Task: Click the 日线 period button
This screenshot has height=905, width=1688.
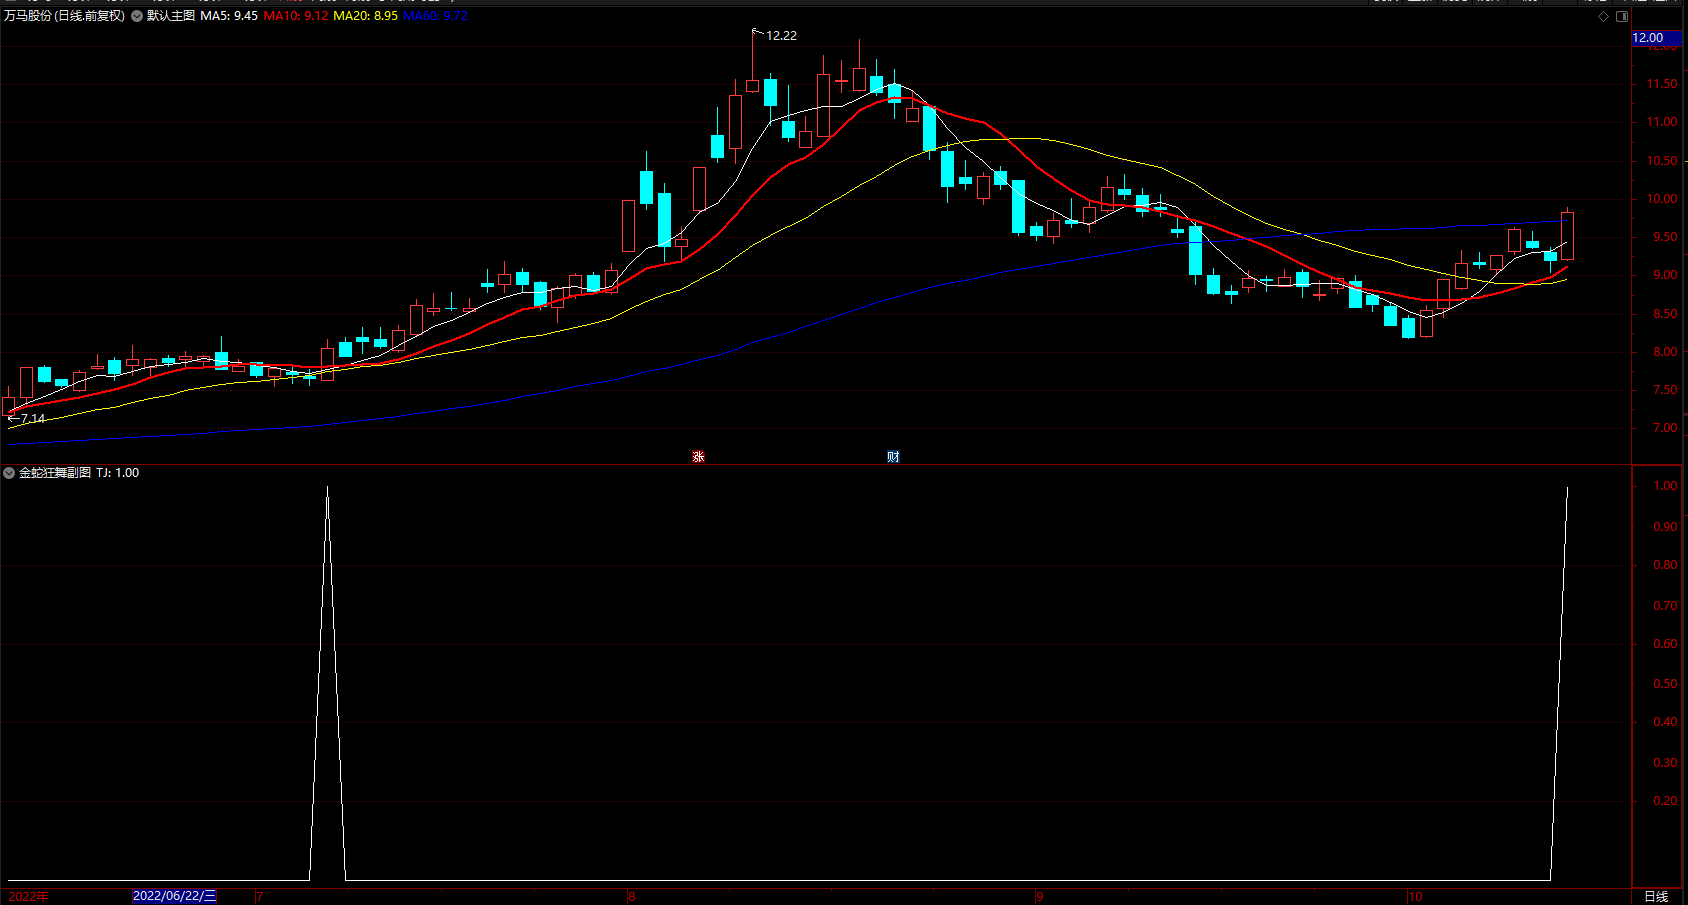Action: 1656,896
